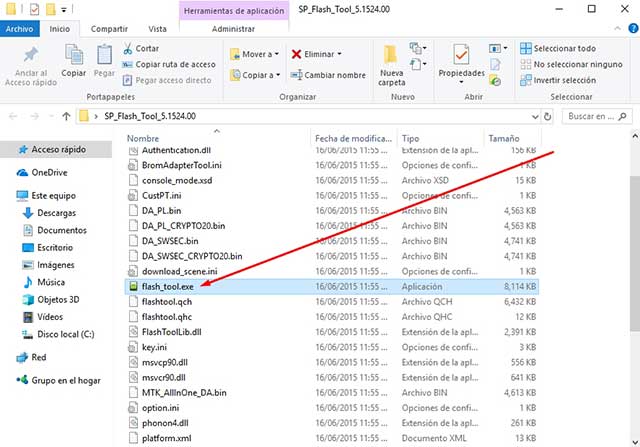Click the Cortar scissors icon
The image size is (640, 447).
(128, 49)
